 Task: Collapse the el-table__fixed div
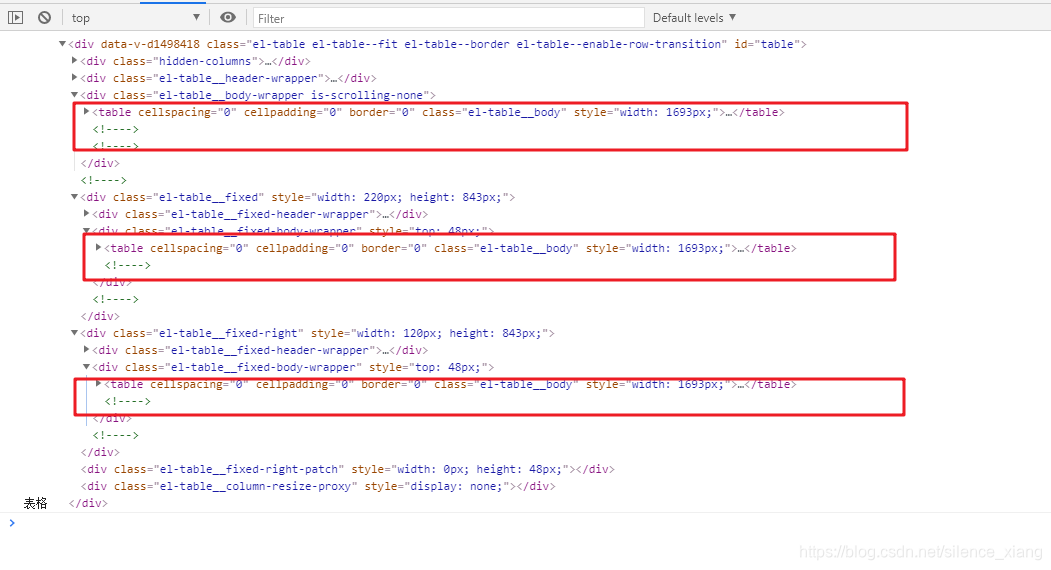pos(74,196)
